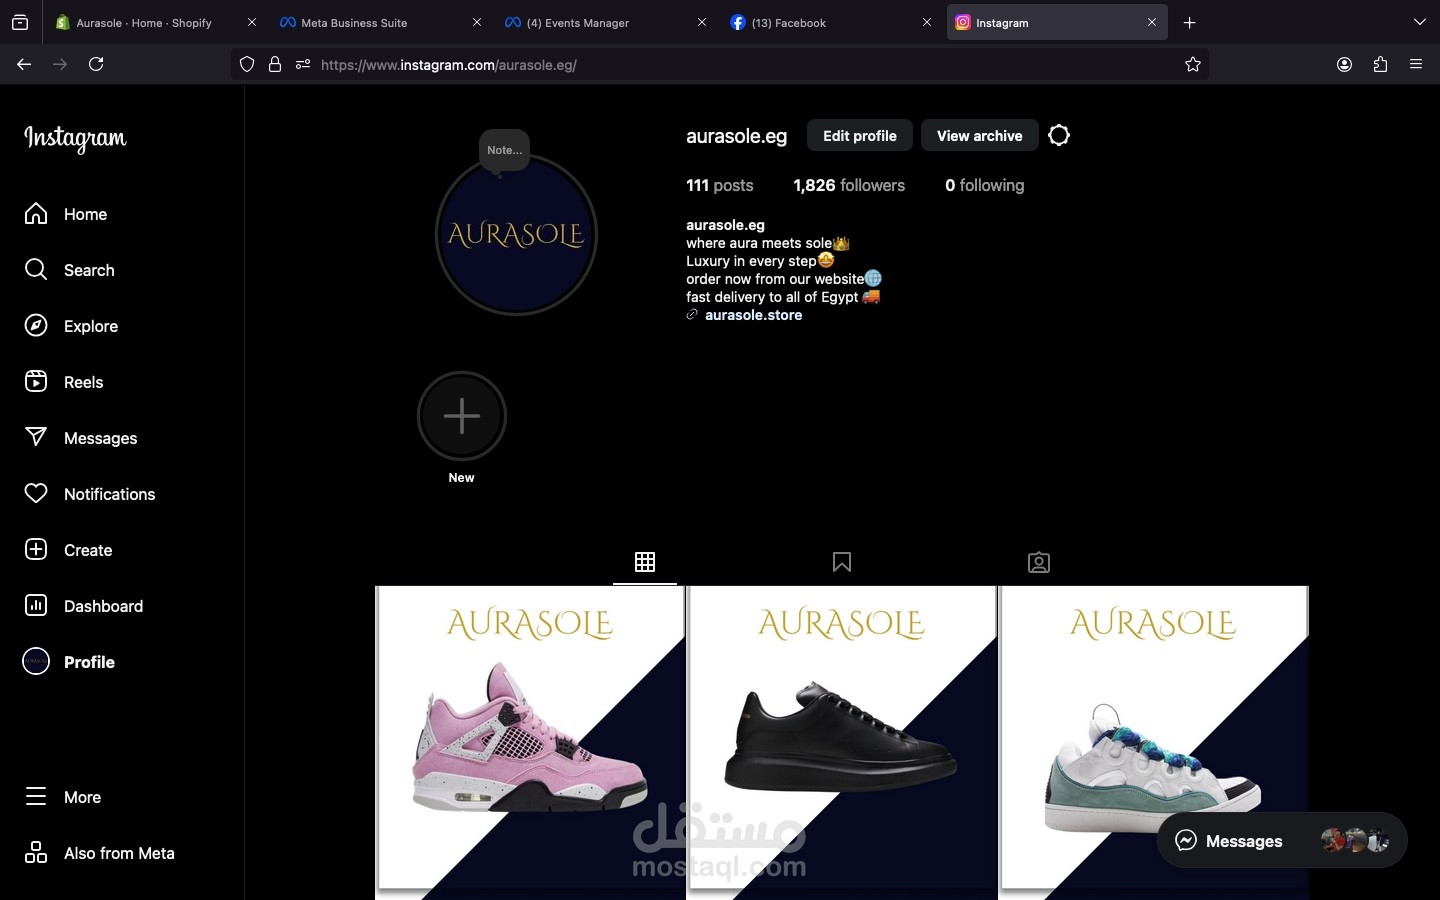The width and height of the screenshot is (1440, 900).
Task: Open the pink Jordan sneaker post
Action: click(x=530, y=743)
